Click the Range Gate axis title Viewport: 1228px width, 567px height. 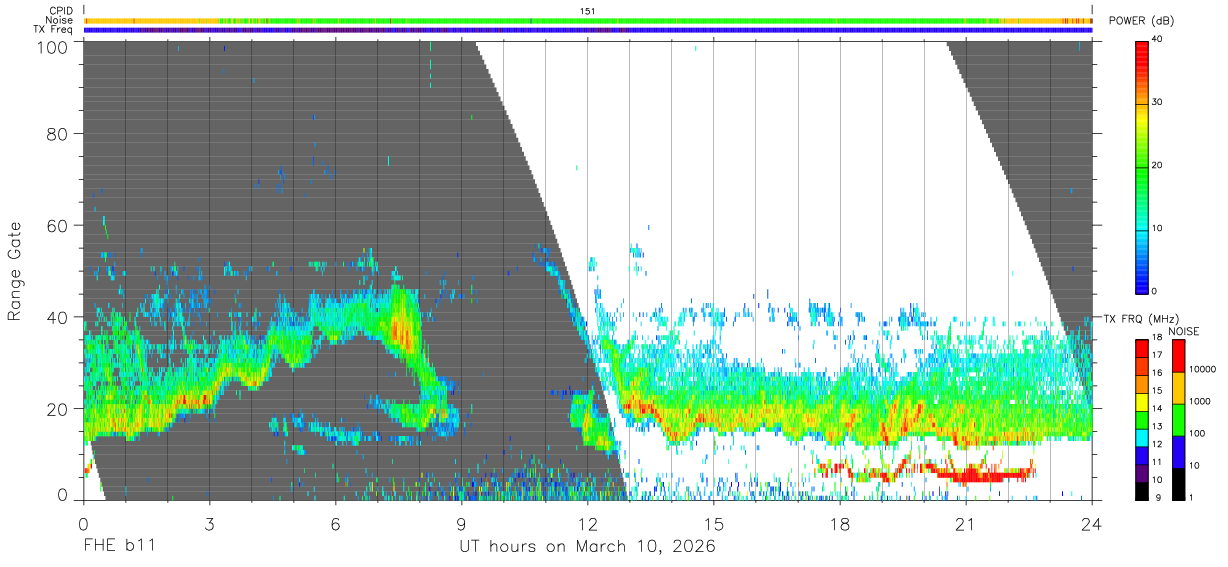pyautogui.click(x=15, y=272)
